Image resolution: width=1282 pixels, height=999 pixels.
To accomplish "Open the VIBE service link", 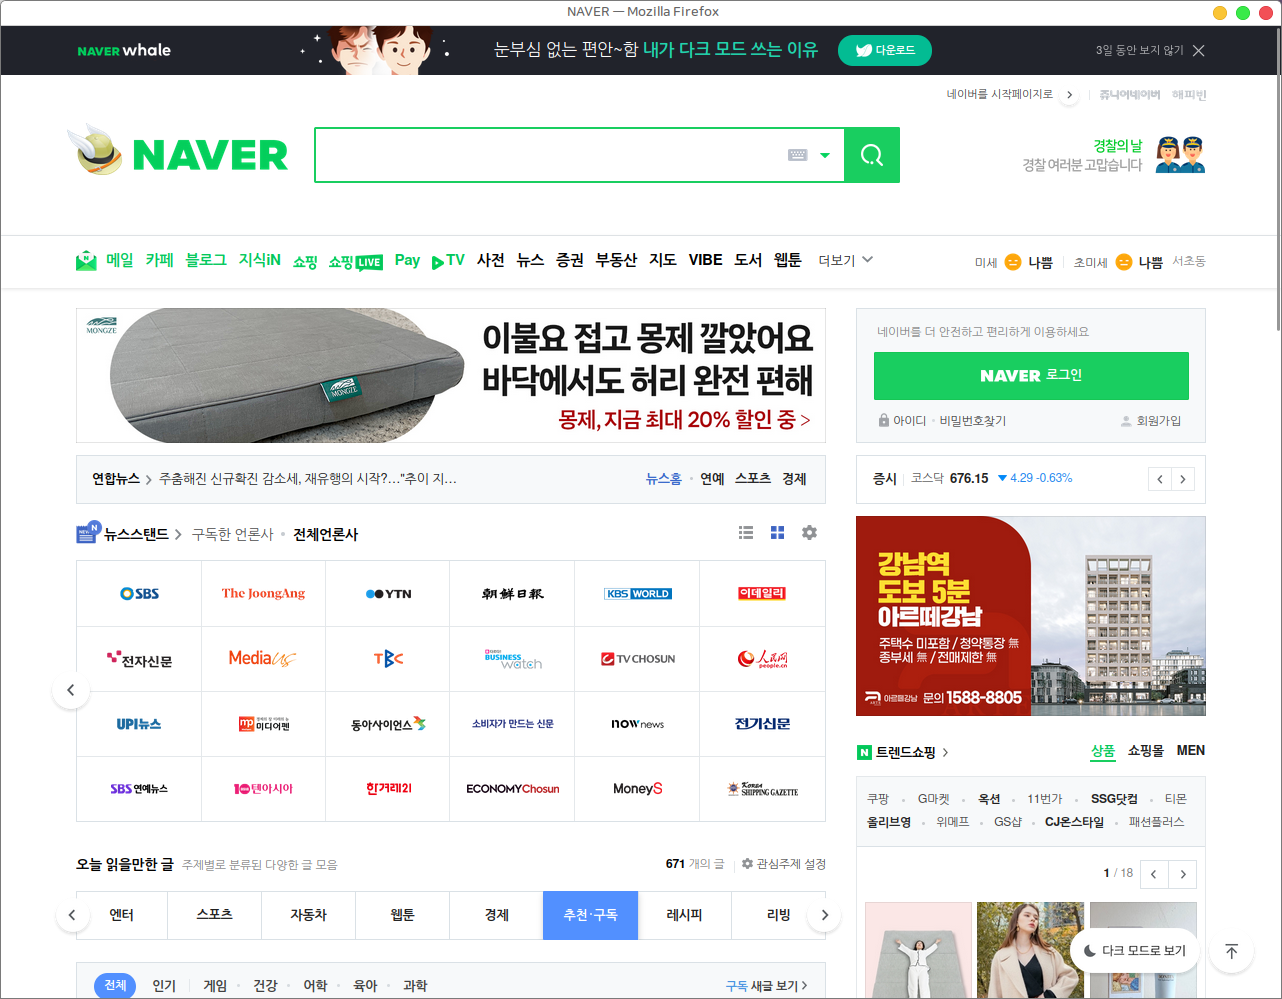I will coord(705,260).
